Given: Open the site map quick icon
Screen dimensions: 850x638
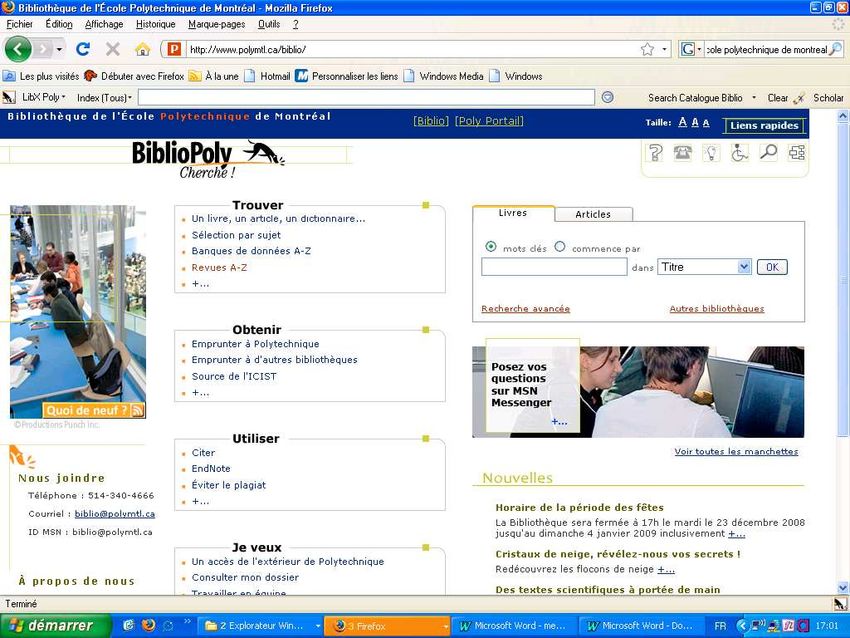Looking at the screenshot, I should (x=796, y=153).
